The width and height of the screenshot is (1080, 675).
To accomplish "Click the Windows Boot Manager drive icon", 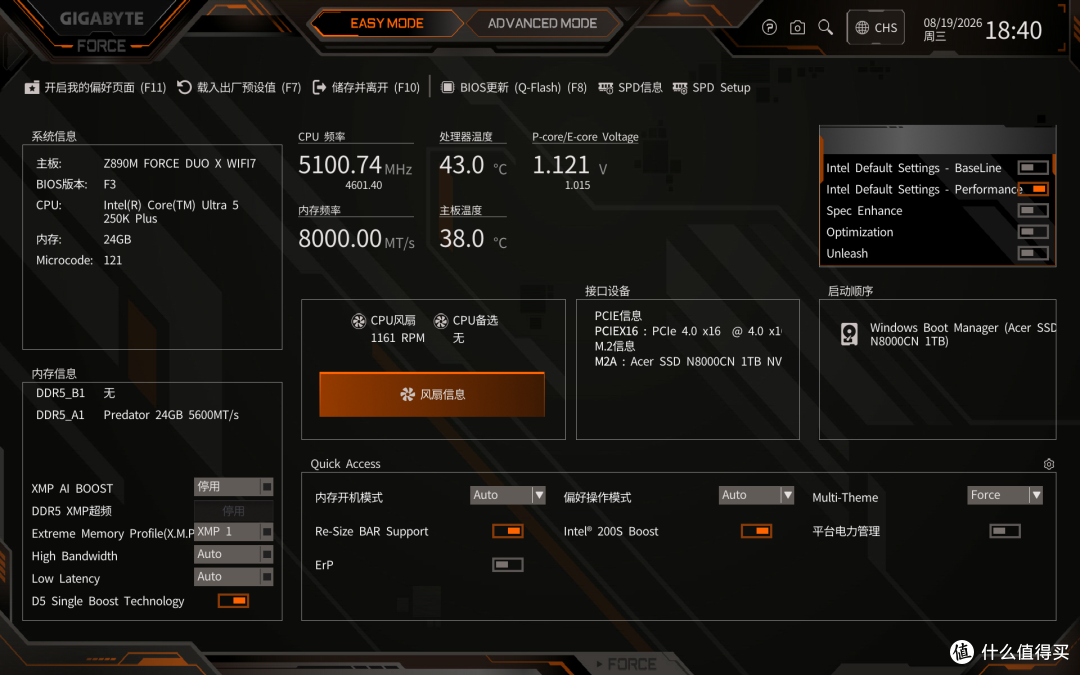I will (x=849, y=334).
